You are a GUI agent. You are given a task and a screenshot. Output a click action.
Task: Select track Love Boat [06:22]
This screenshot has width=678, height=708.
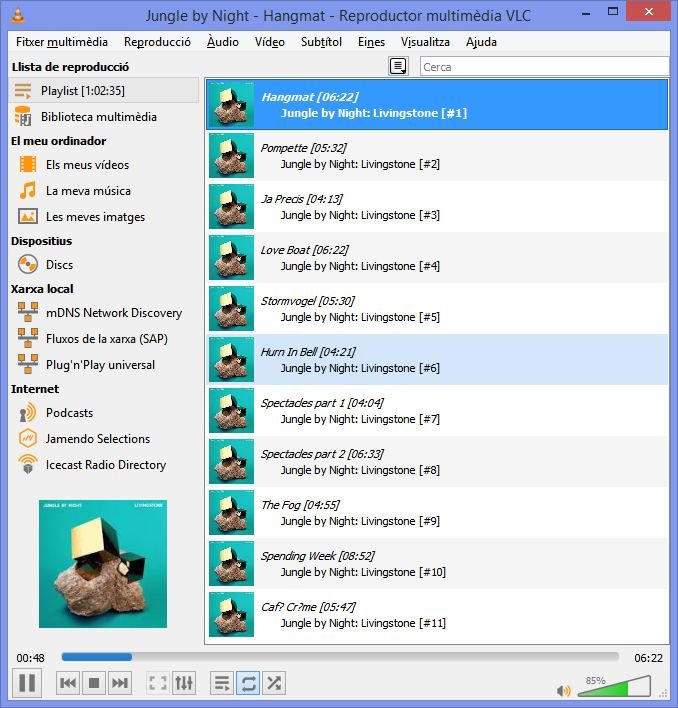pos(437,258)
